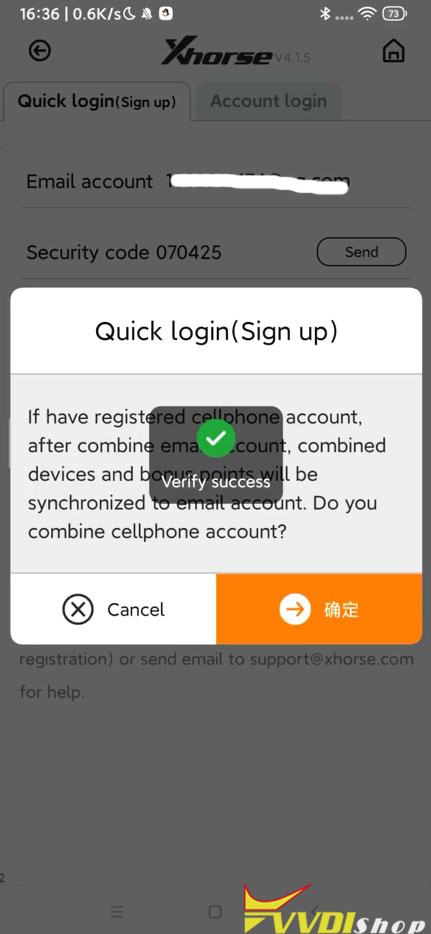Click the Send security code button
The height and width of the screenshot is (934, 431).
tap(361, 252)
